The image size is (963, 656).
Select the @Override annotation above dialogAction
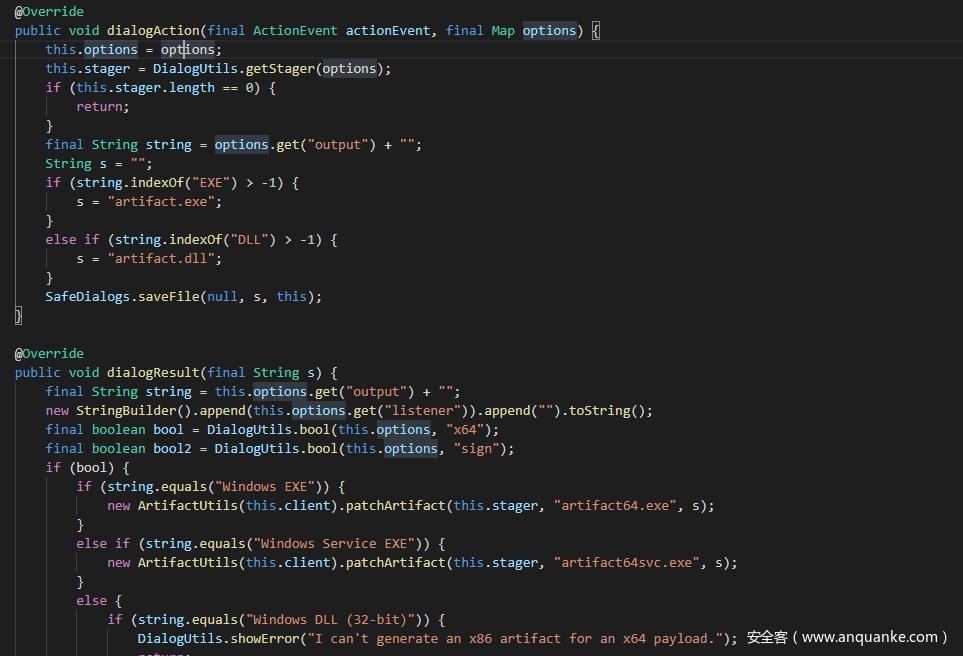49,12
